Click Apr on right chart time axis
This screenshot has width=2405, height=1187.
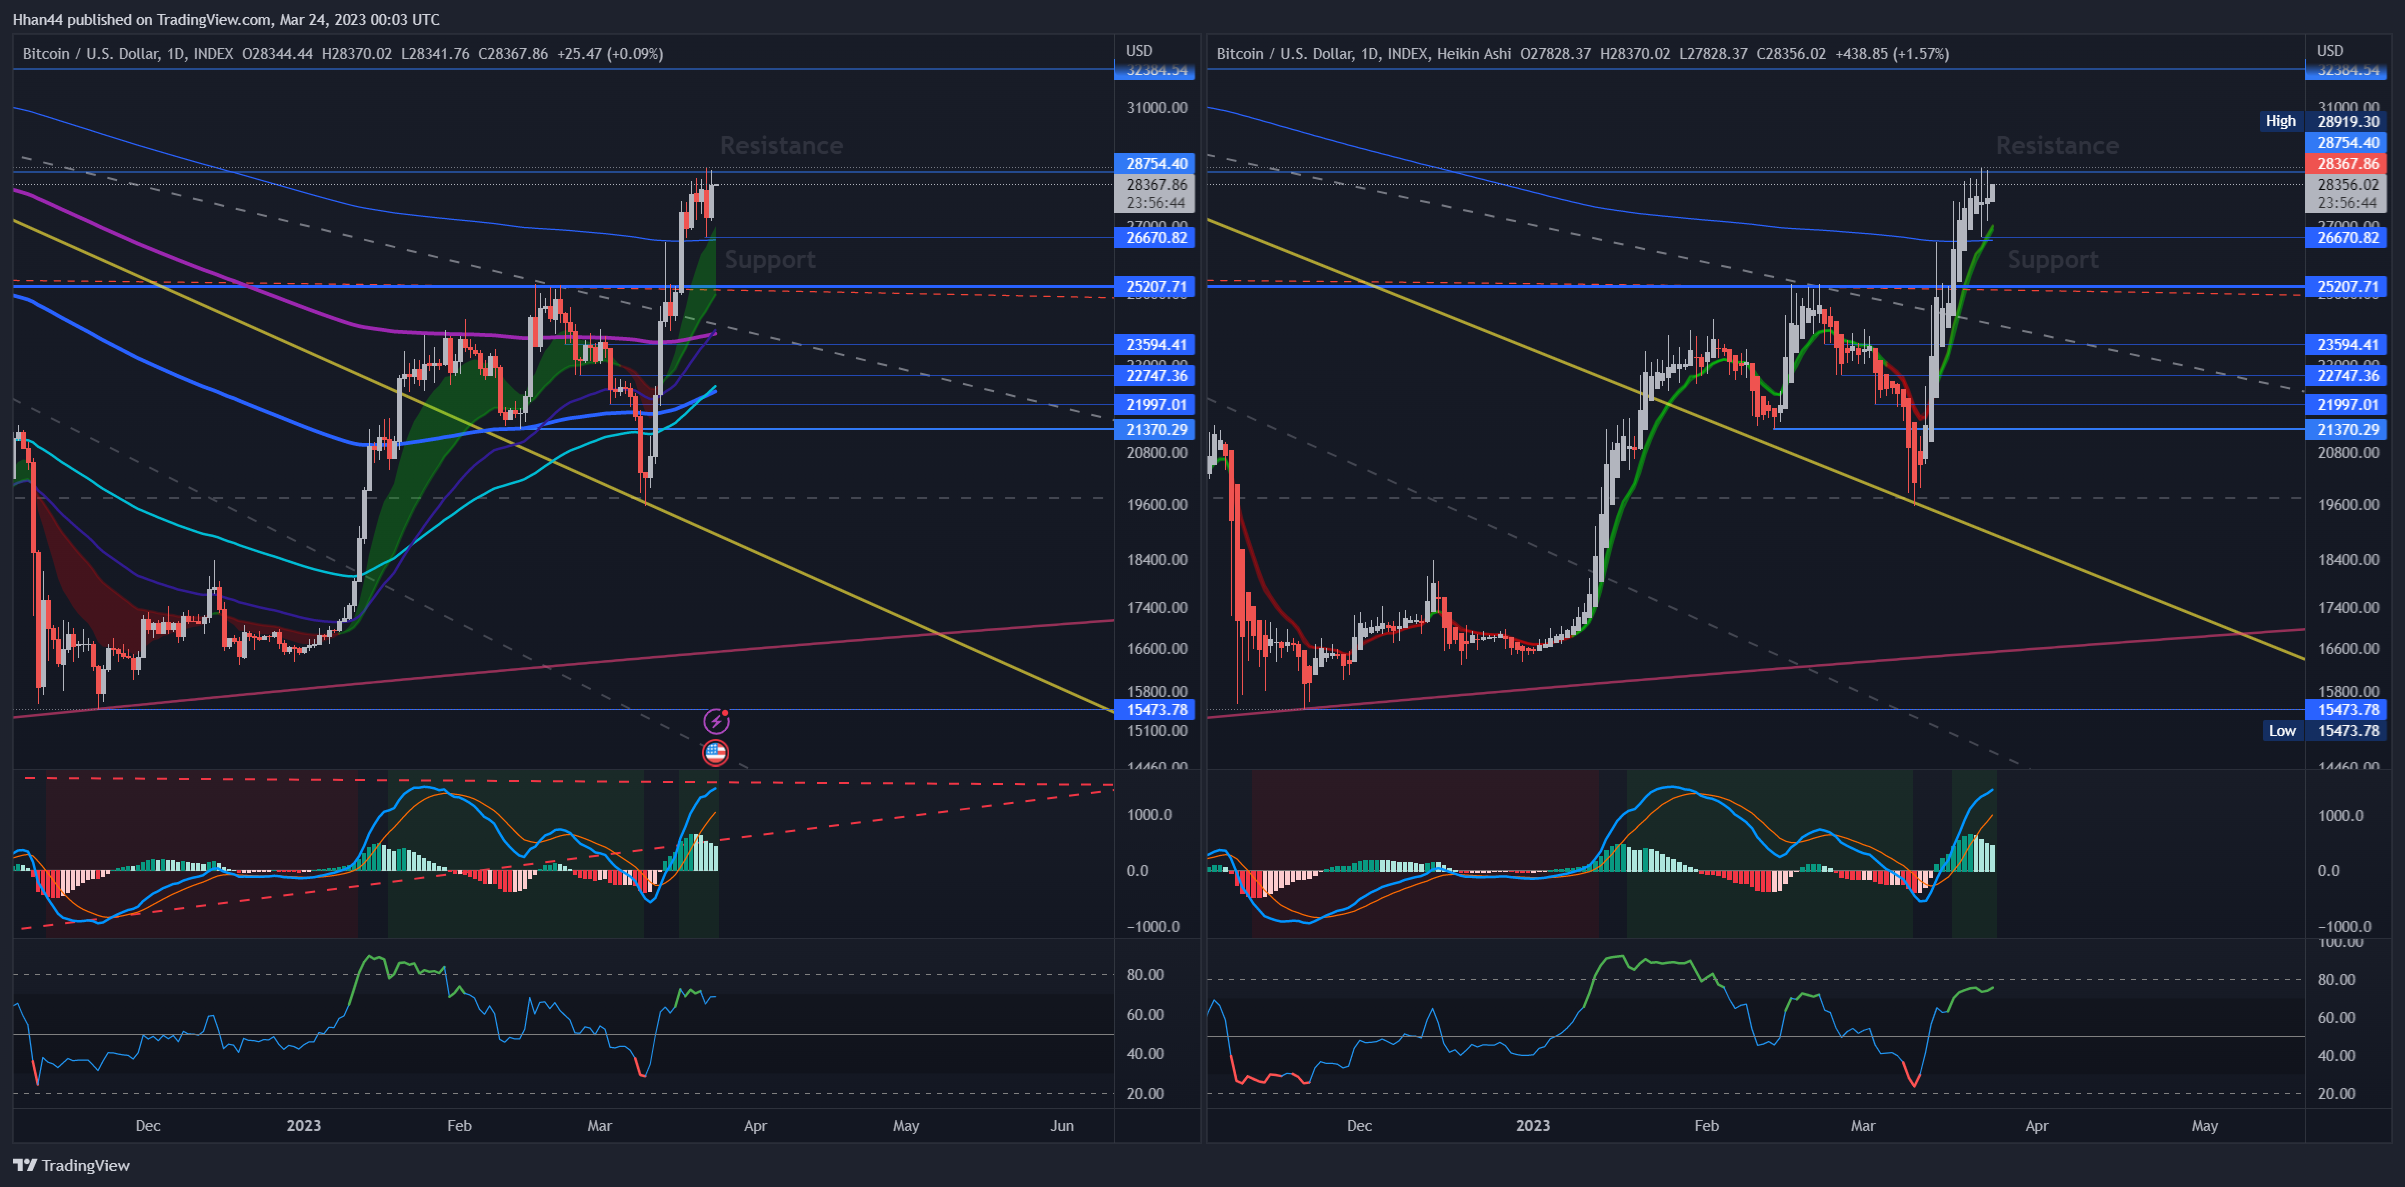pyautogui.click(x=2037, y=1126)
